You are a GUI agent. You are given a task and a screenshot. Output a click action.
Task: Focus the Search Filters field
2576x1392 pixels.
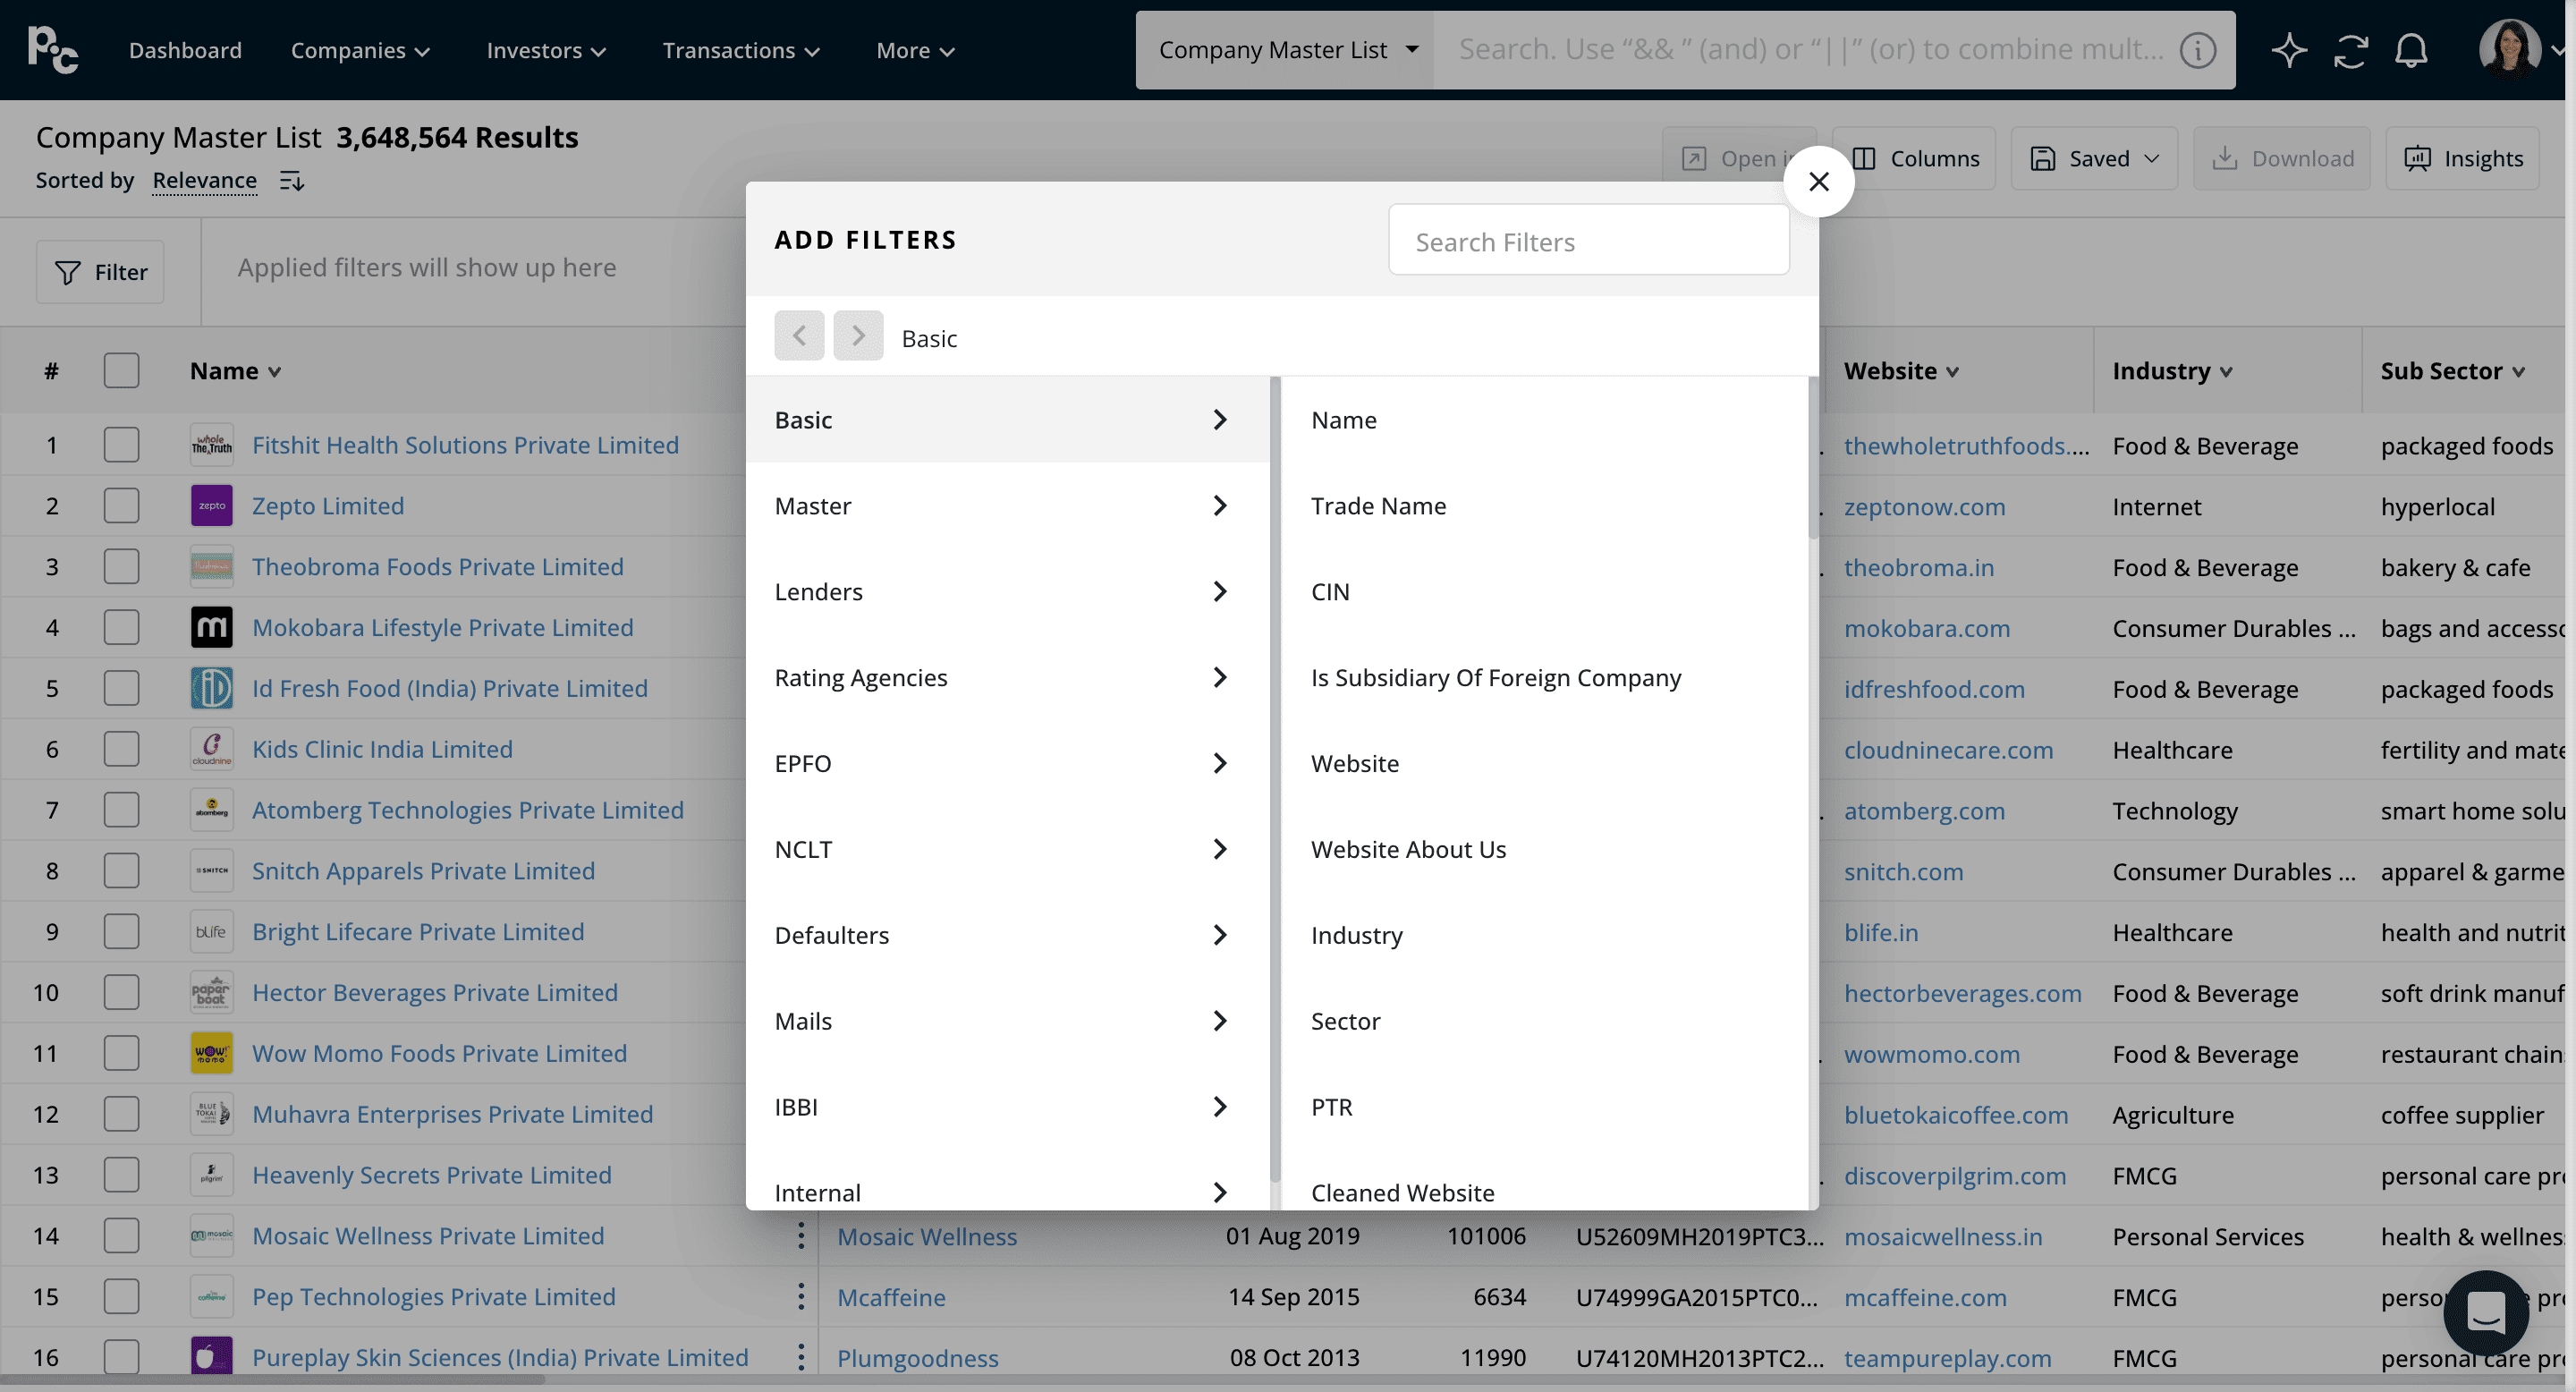click(1589, 241)
